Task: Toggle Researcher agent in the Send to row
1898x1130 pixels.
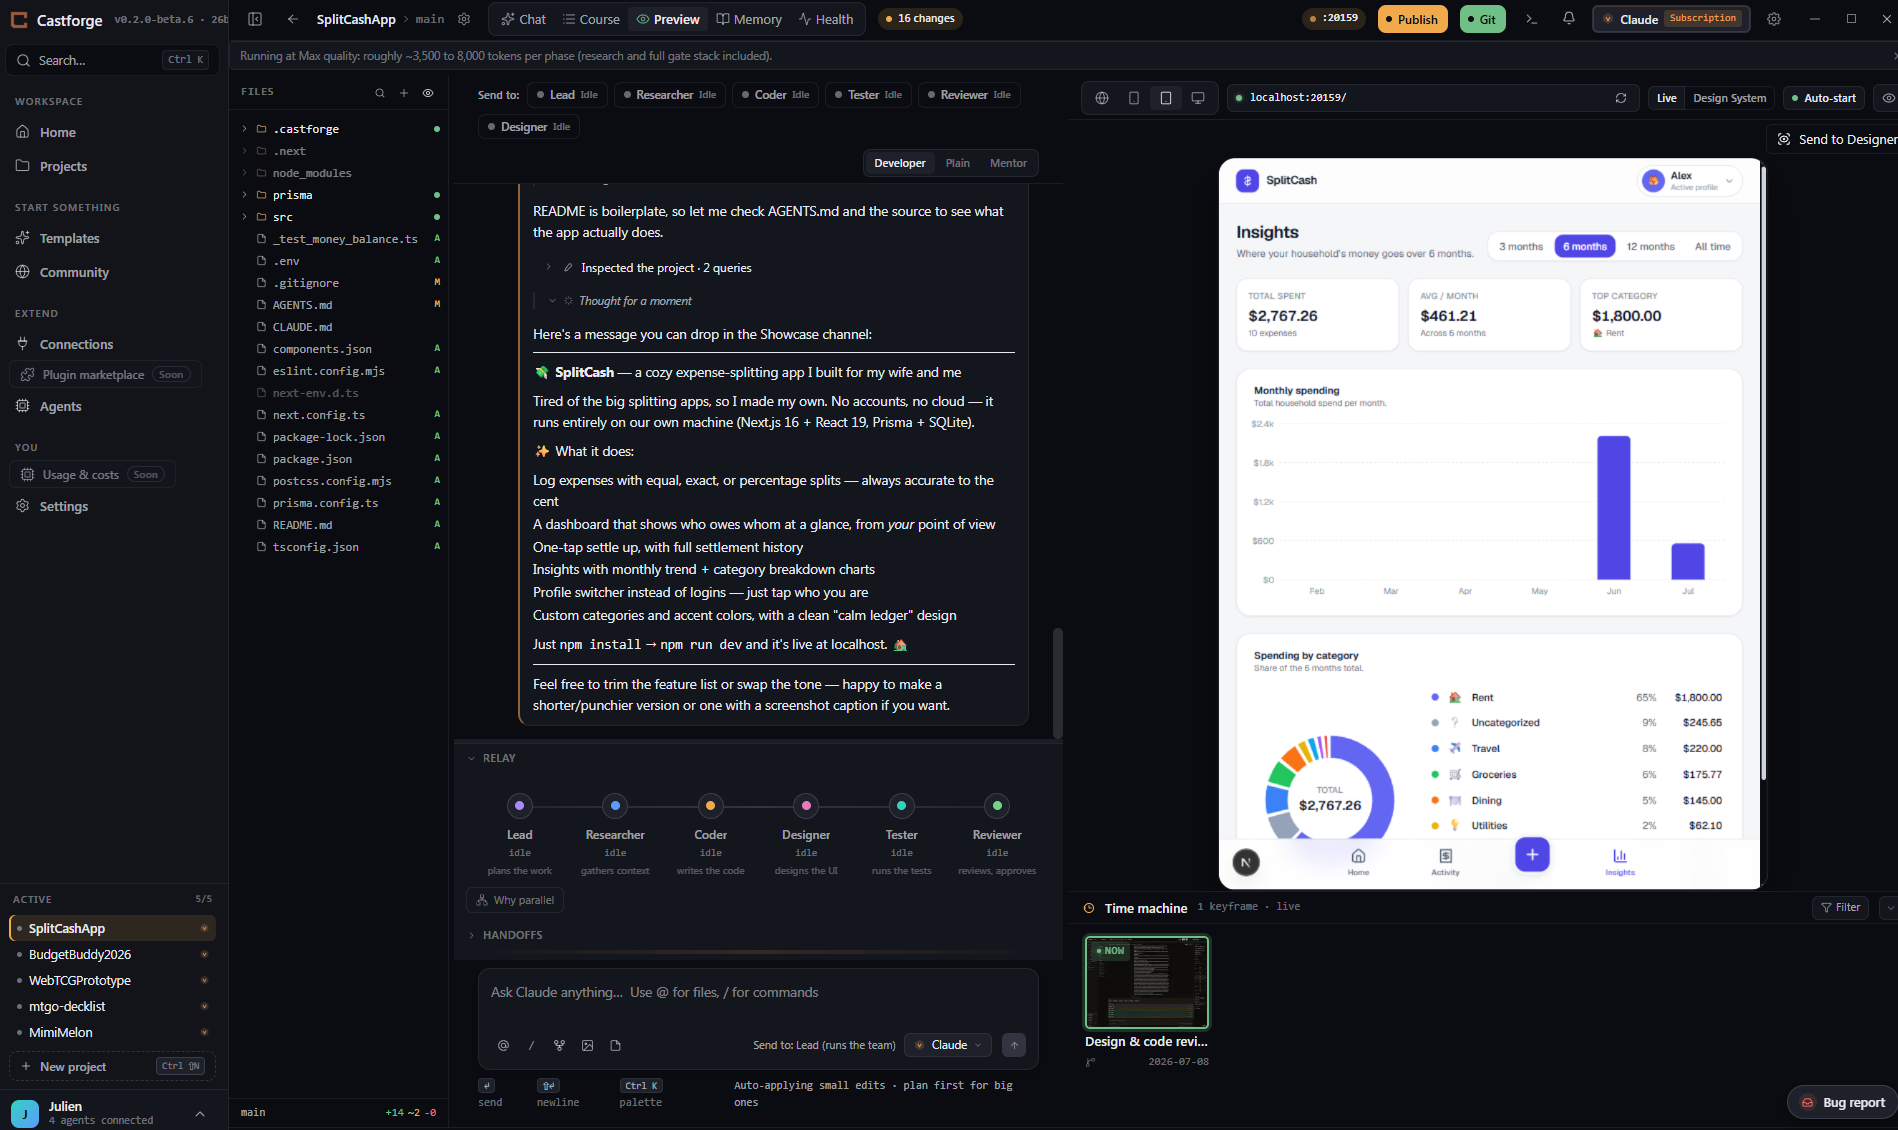Action: [669, 95]
